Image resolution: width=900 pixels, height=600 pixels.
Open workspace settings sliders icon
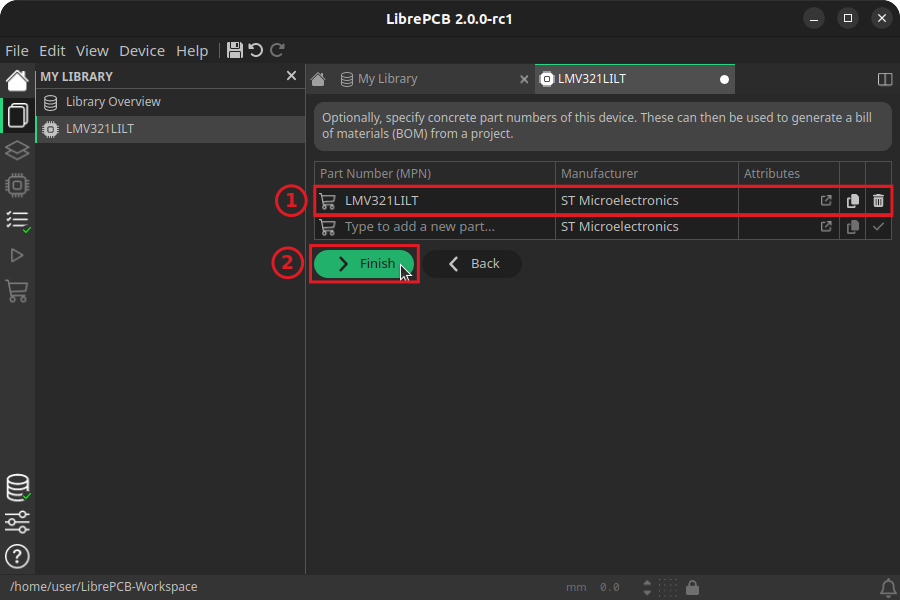(17, 522)
